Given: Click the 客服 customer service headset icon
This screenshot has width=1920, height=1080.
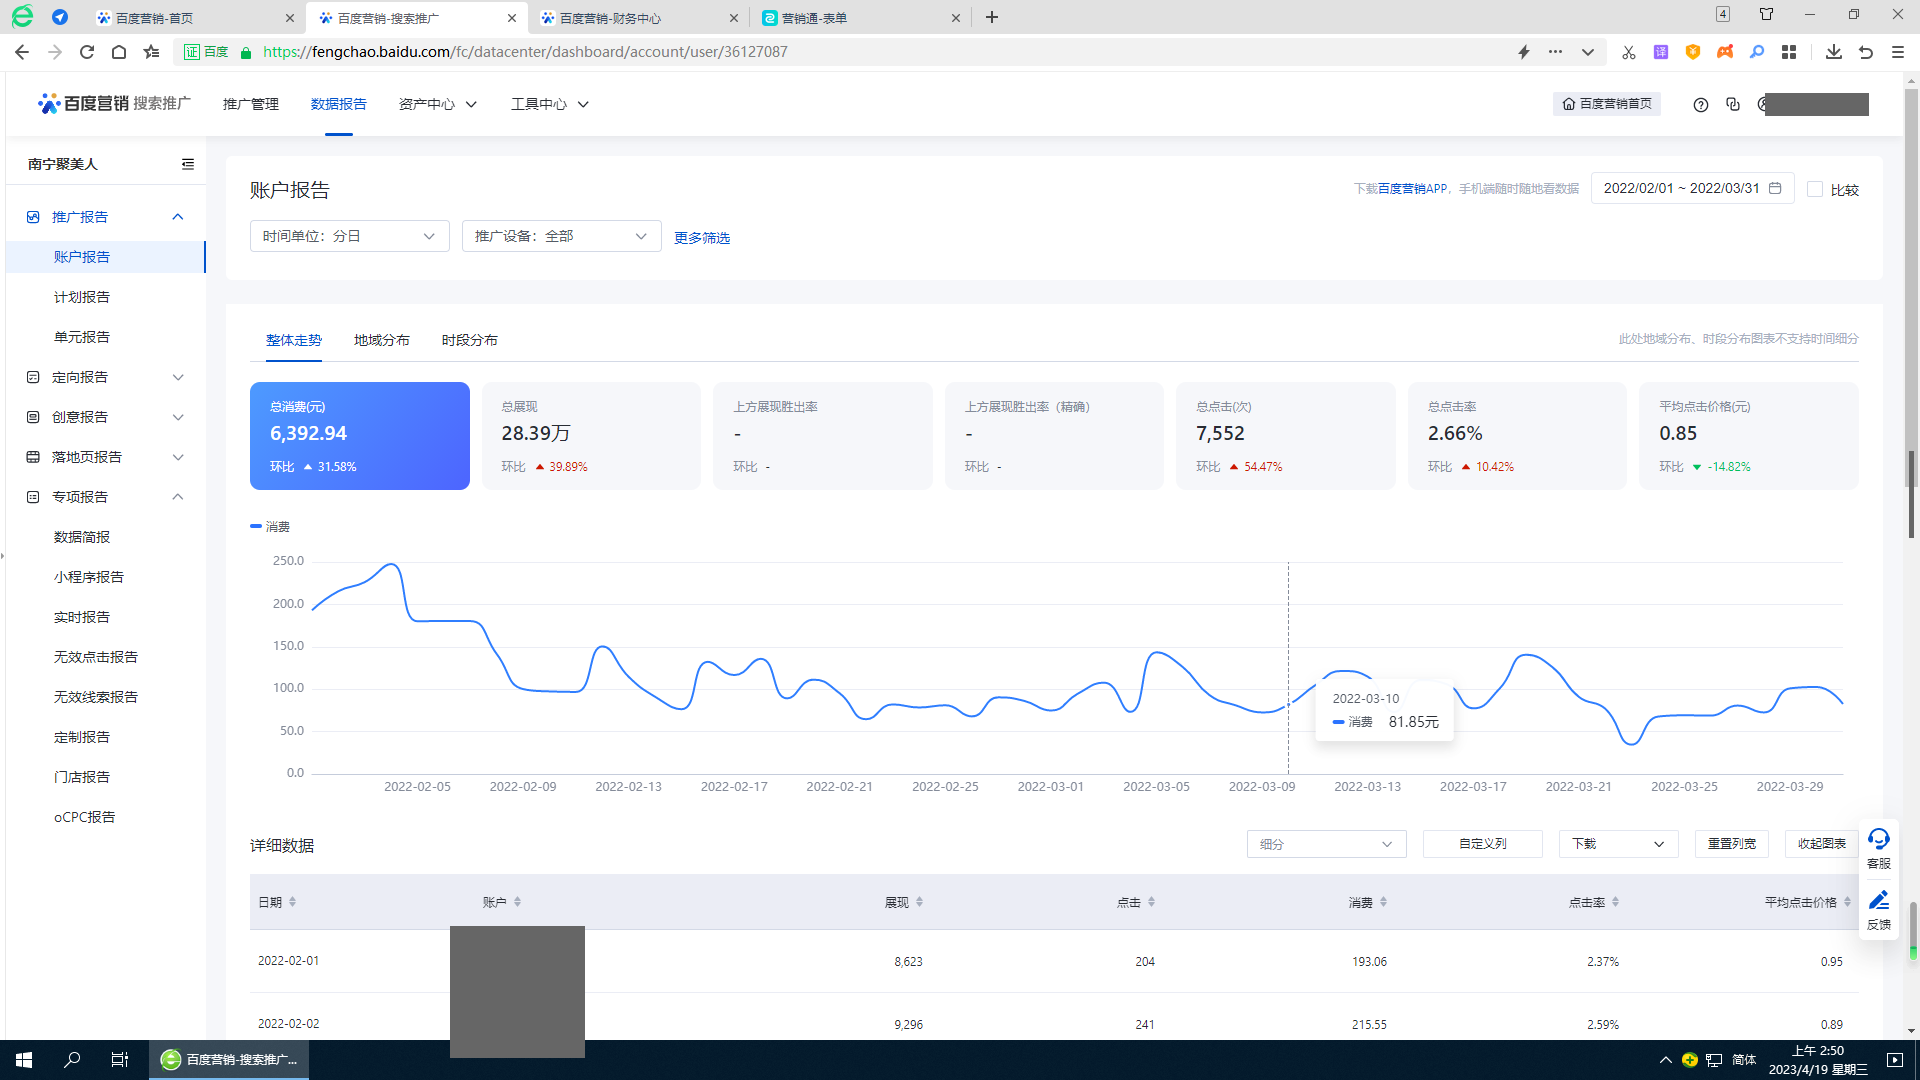Looking at the screenshot, I should (x=1878, y=839).
